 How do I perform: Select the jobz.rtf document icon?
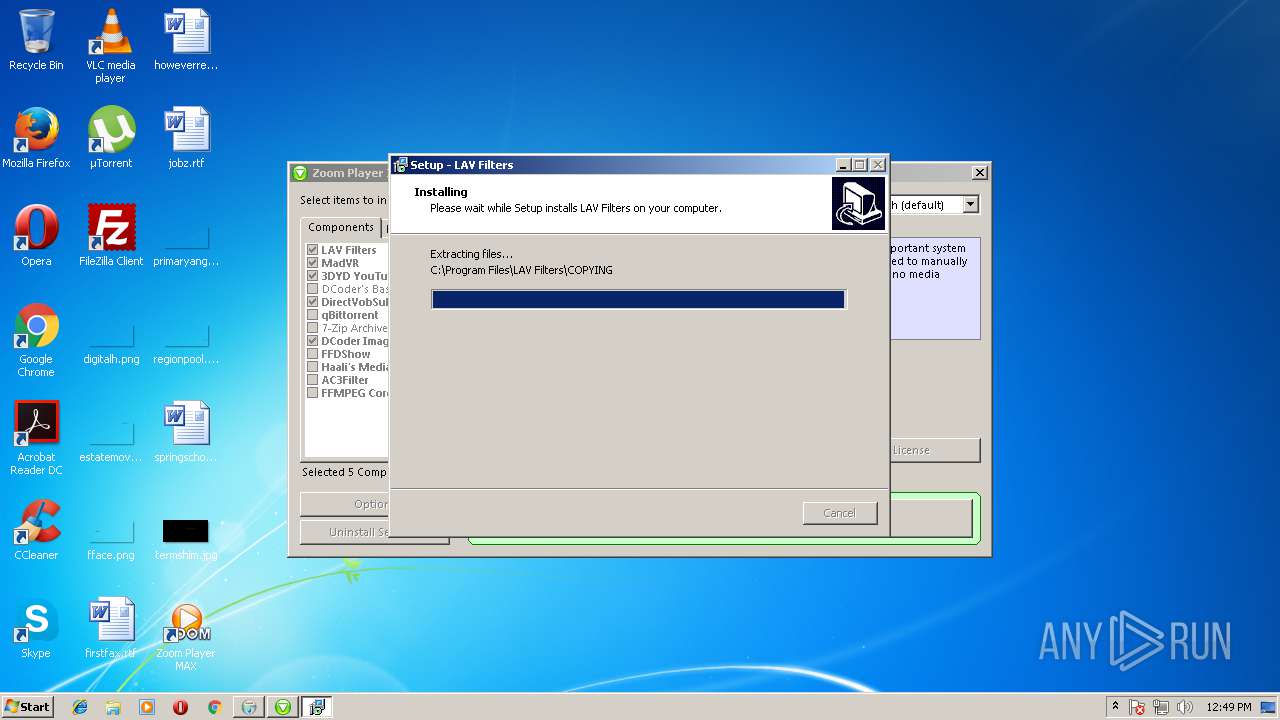point(186,138)
